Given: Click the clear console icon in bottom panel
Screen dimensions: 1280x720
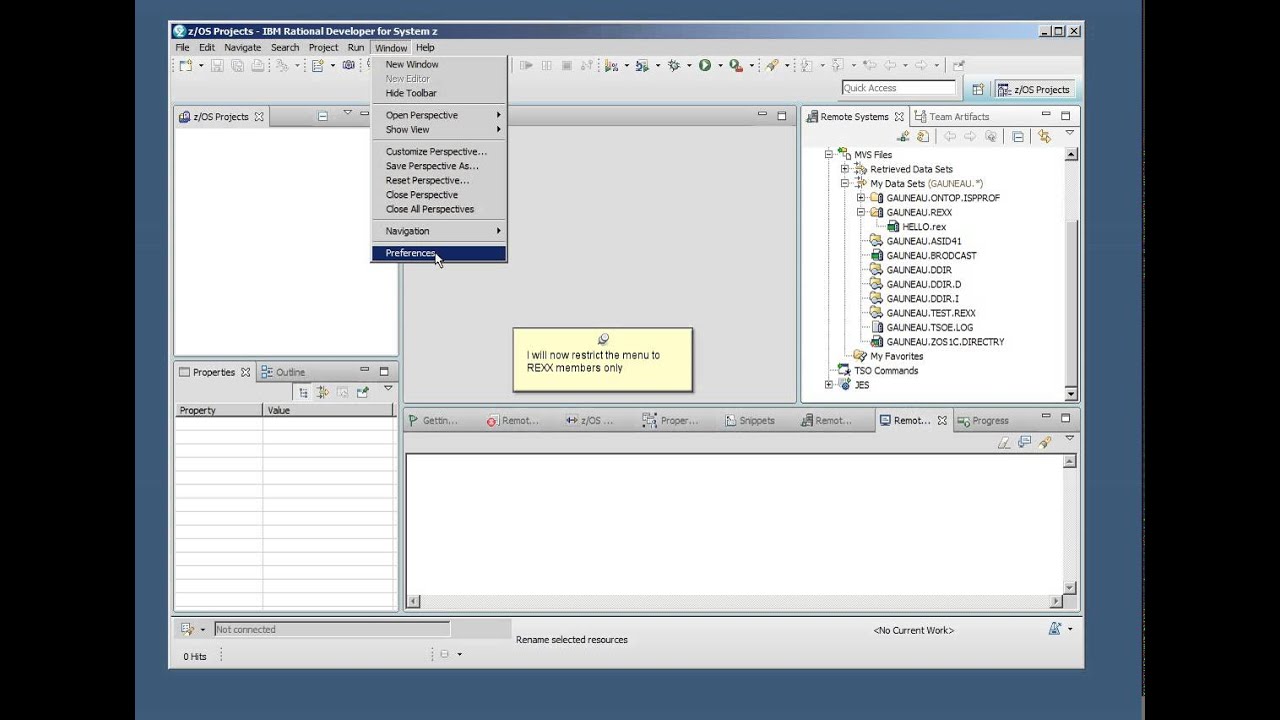Looking at the screenshot, I should coord(1004,441).
